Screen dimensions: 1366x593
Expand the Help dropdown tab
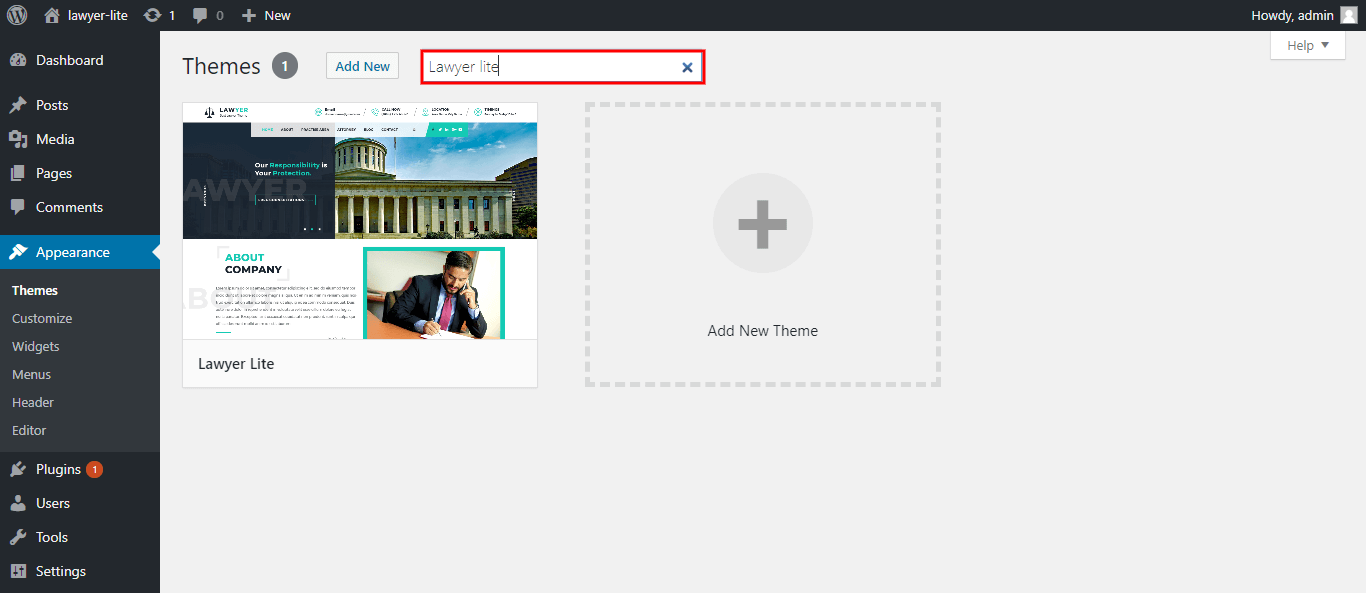pyautogui.click(x=1307, y=45)
